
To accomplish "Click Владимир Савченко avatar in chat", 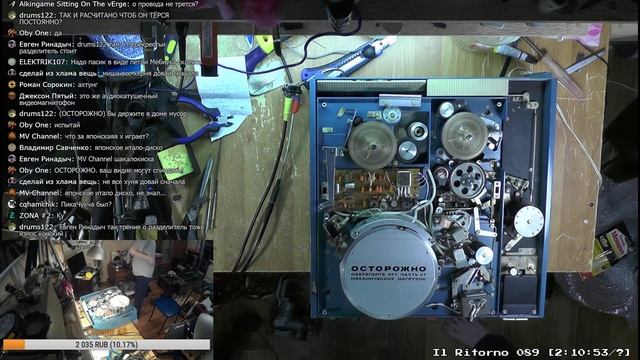I will point(12,147).
